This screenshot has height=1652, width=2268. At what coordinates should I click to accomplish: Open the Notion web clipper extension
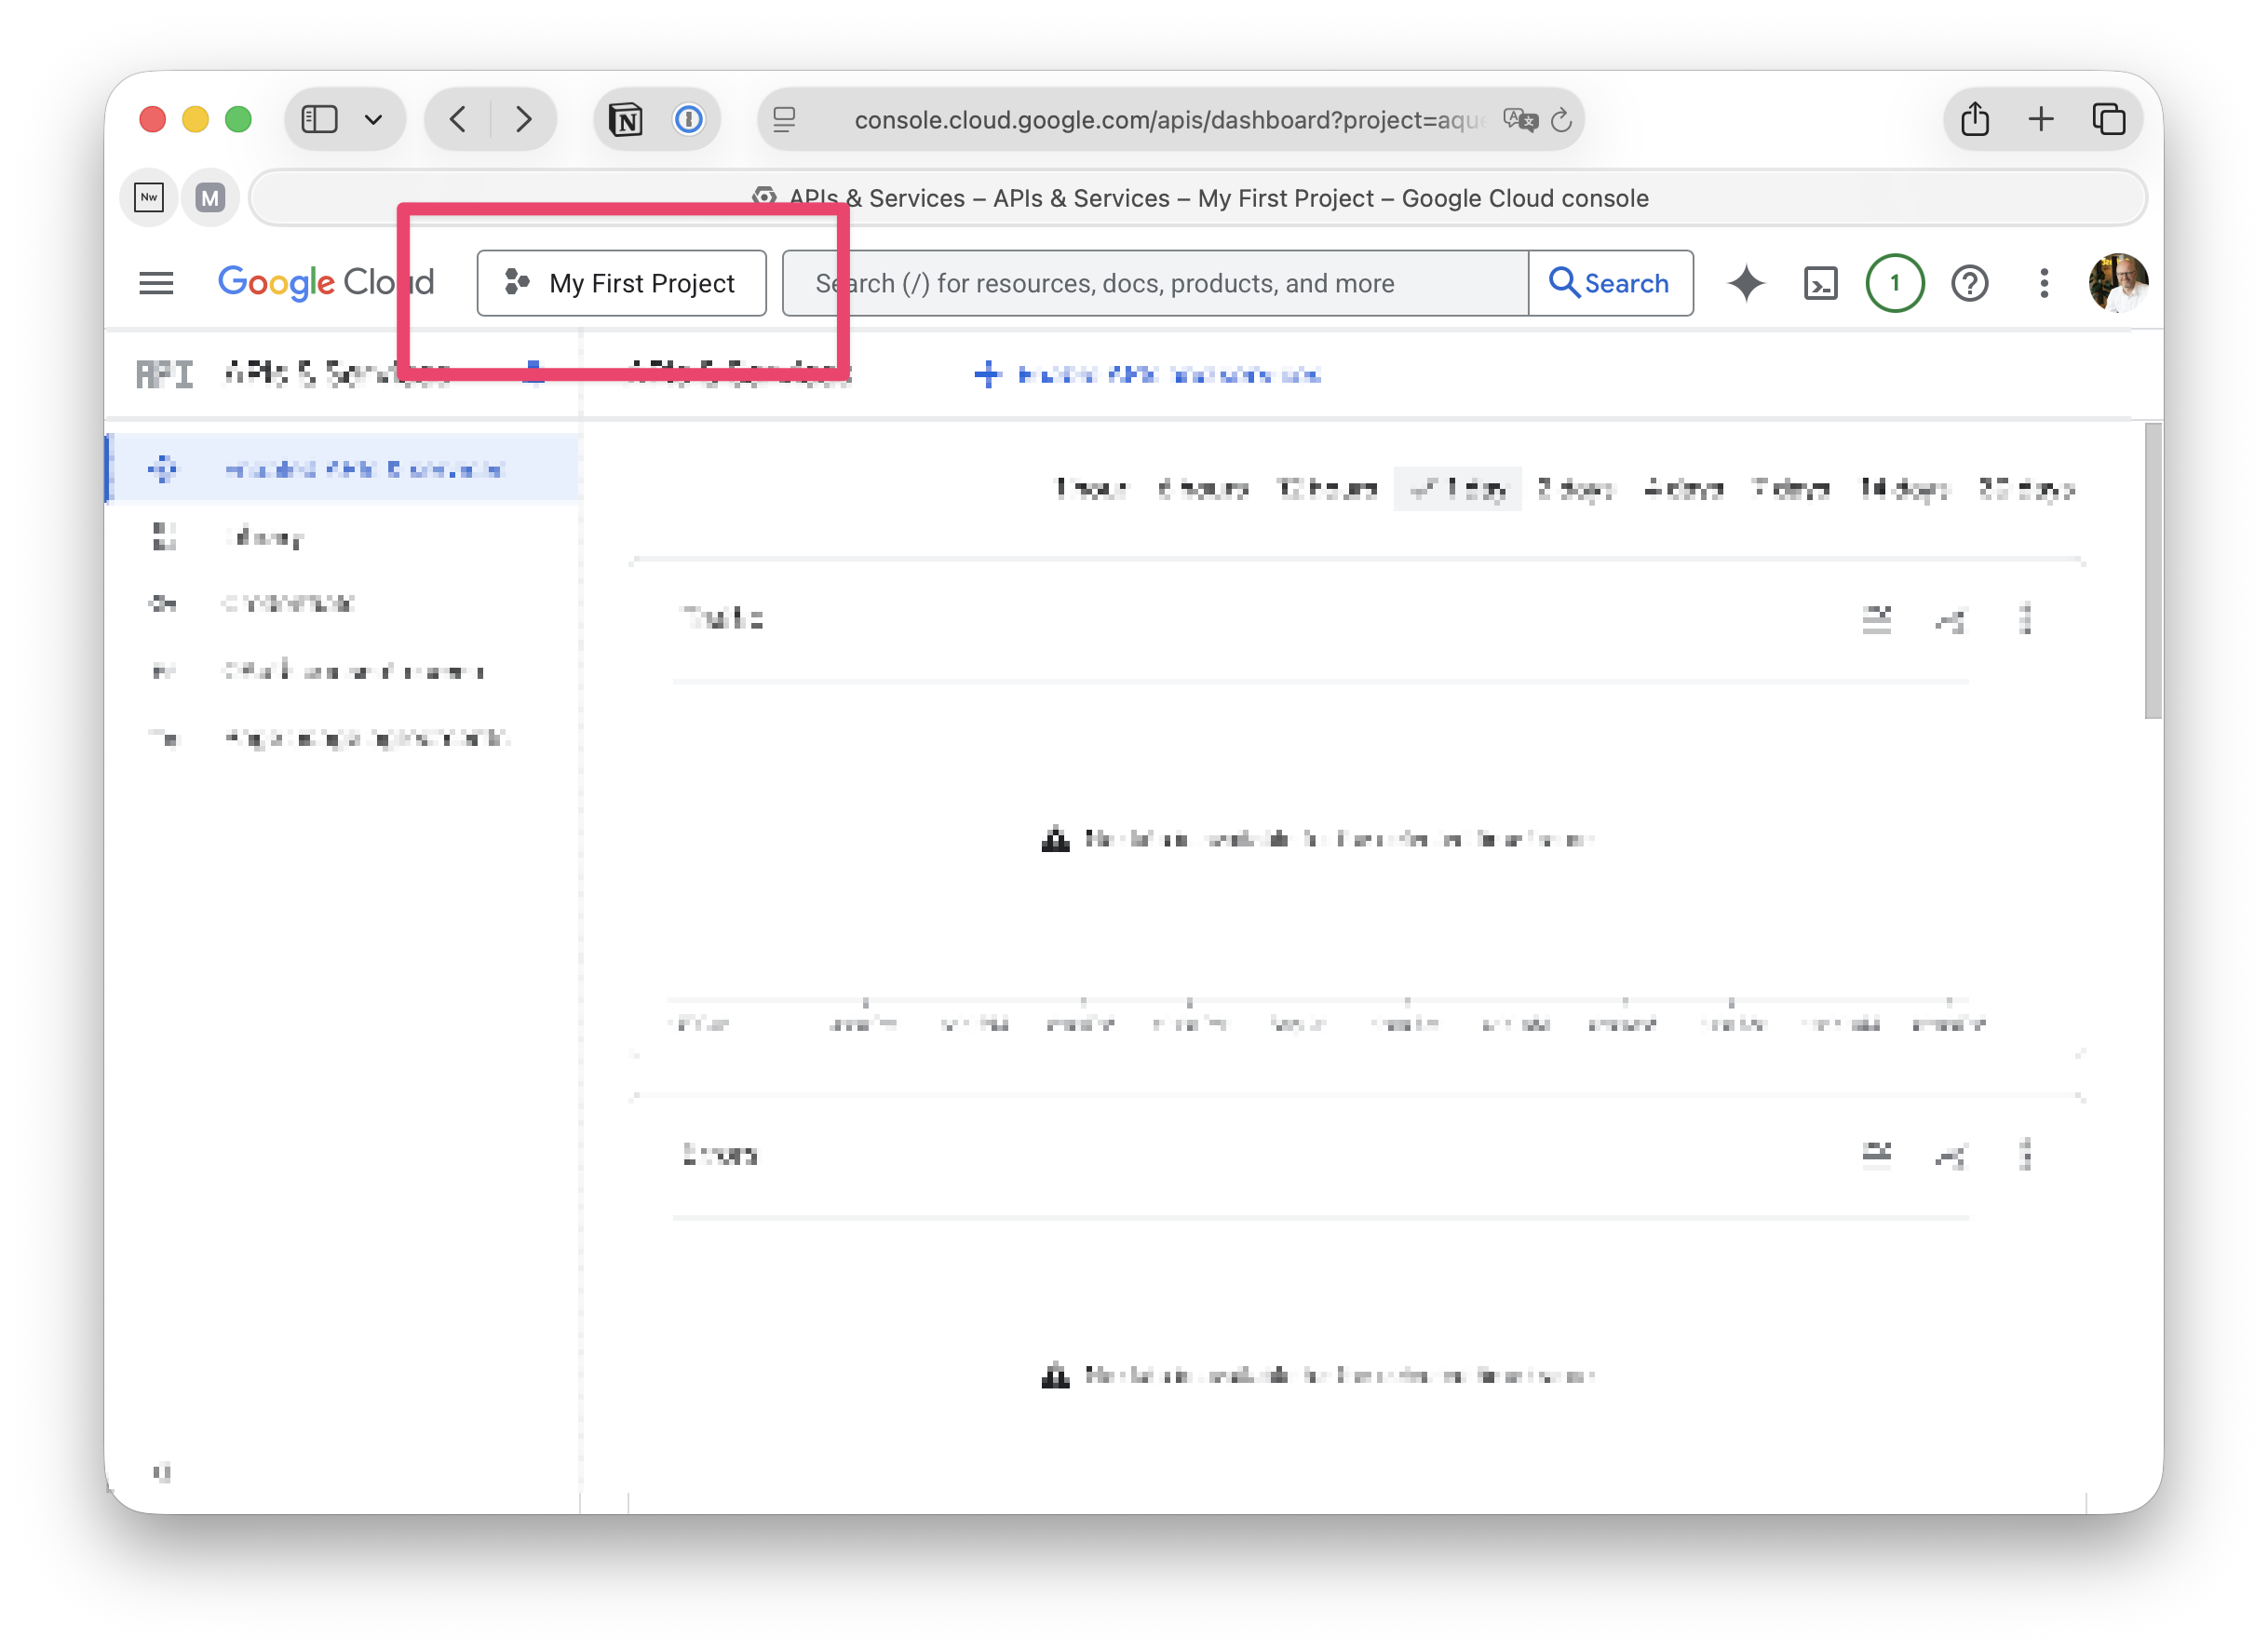(x=626, y=120)
